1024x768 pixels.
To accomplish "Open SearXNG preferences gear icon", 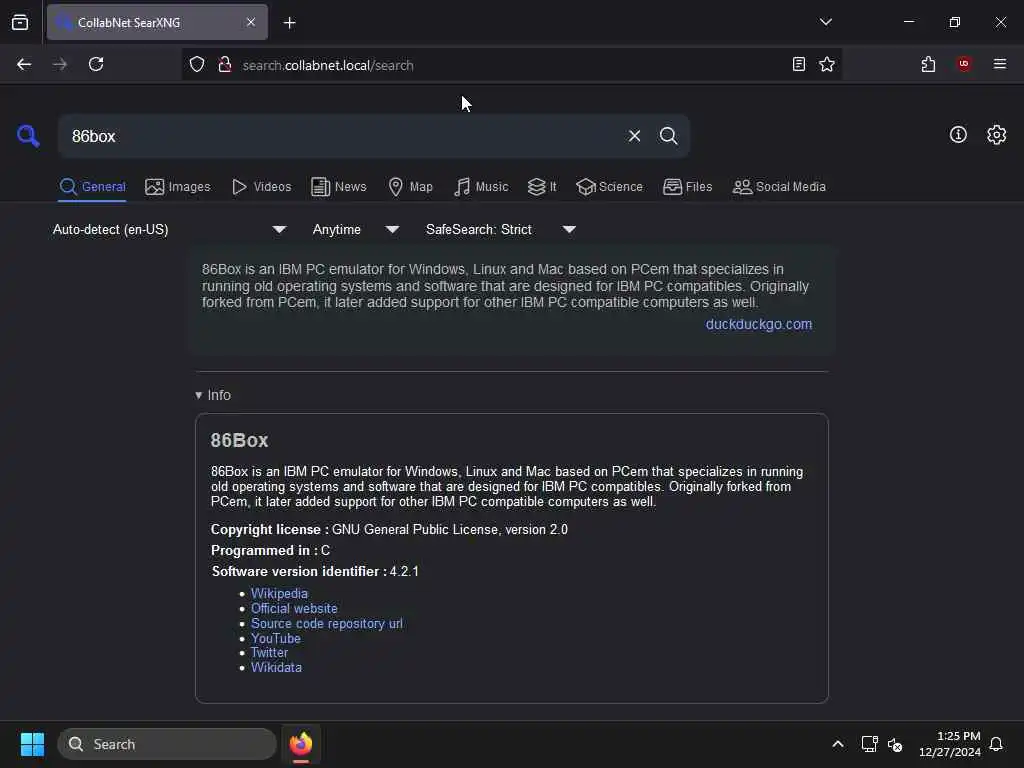I will 996,135.
